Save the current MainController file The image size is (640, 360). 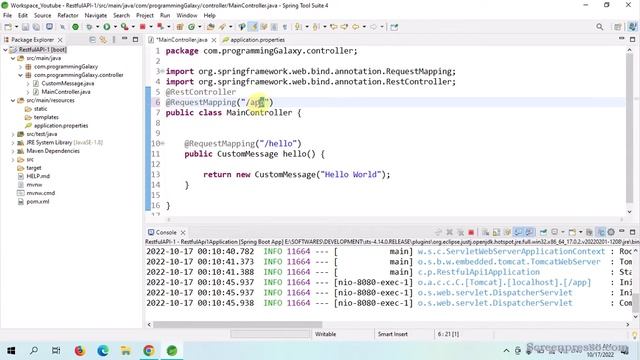point(25,27)
